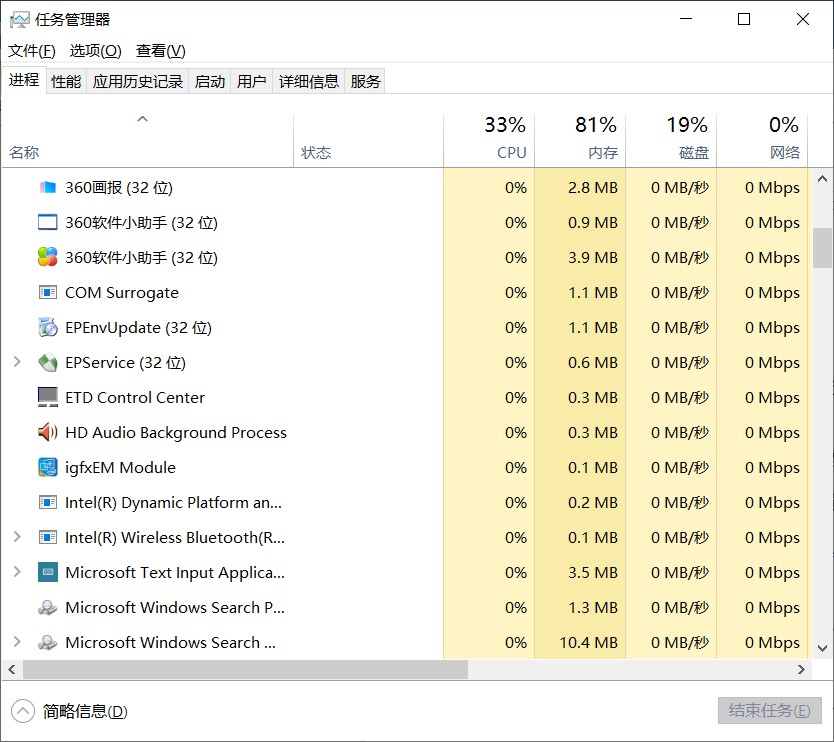This screenshot has height=742, width=834.
Task: Switch to the 服务 tab
Action: [x=365, y=81]
